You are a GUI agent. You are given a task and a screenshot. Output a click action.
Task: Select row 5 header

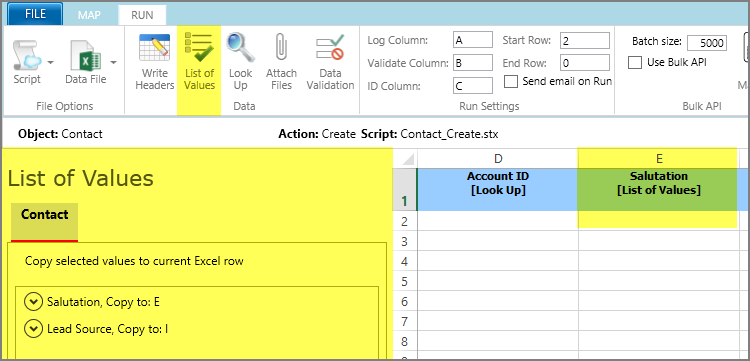[405, 281]
